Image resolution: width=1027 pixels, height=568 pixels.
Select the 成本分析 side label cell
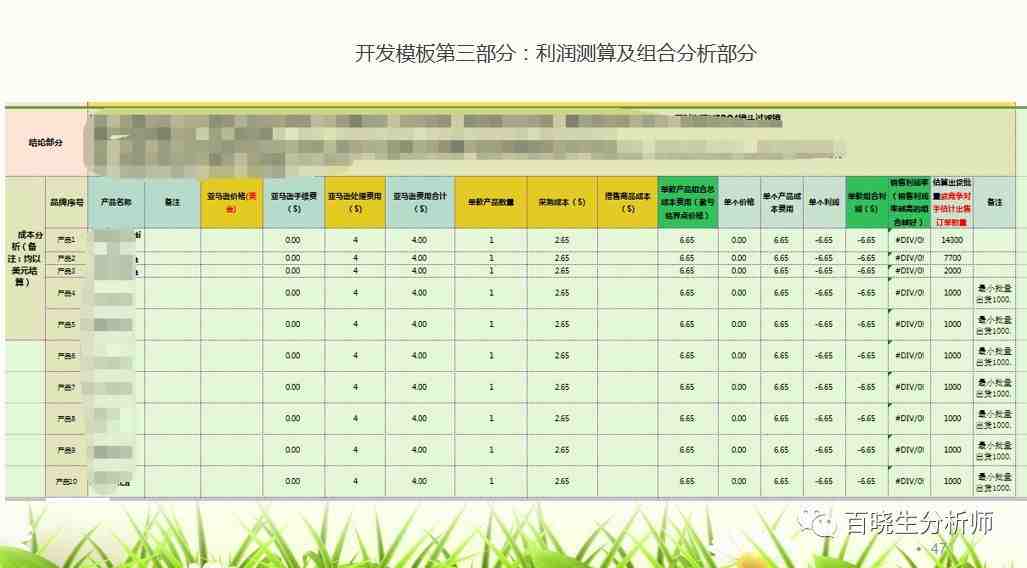pyautogui.click(x=26, y=258)
